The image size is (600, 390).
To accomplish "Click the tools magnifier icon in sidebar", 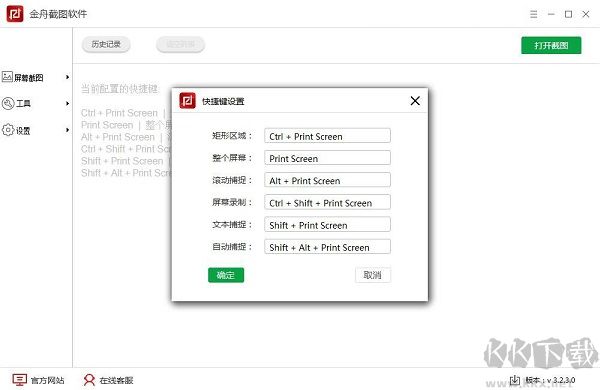I will (8, 103).
